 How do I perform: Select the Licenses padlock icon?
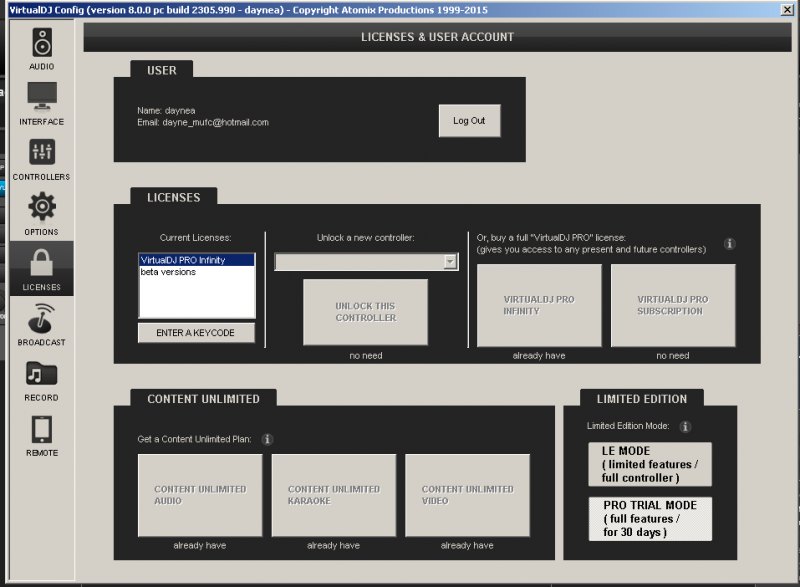(x=42, y=263)
